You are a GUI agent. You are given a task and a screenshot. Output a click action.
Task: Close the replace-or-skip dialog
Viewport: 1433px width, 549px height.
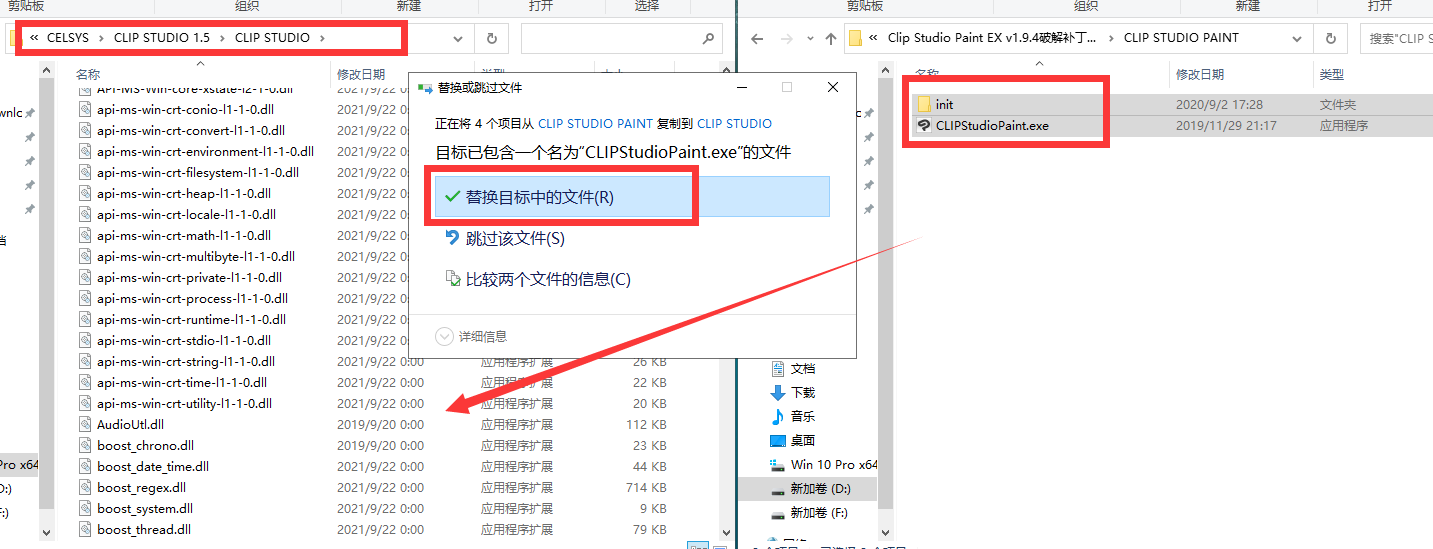[x=833, y=88]
